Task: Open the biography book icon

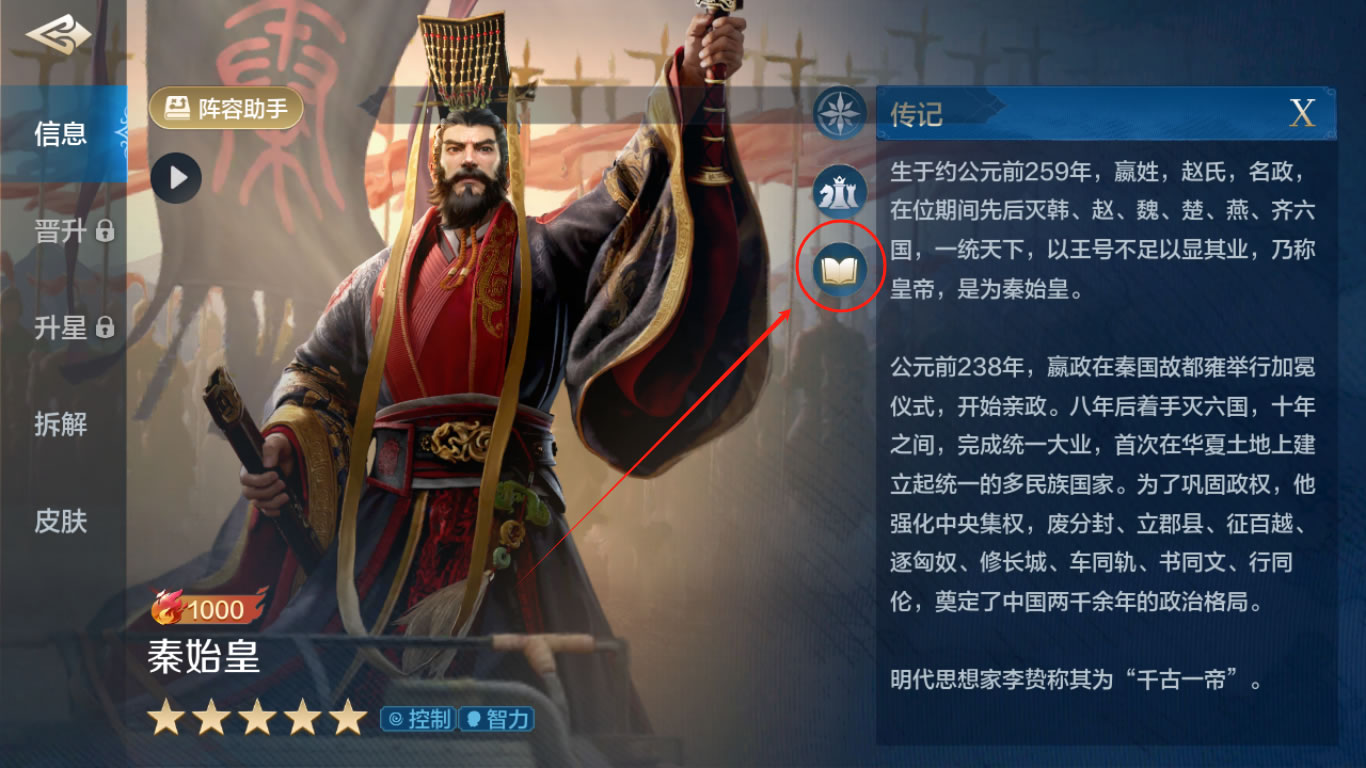Action: pos(838,270)
